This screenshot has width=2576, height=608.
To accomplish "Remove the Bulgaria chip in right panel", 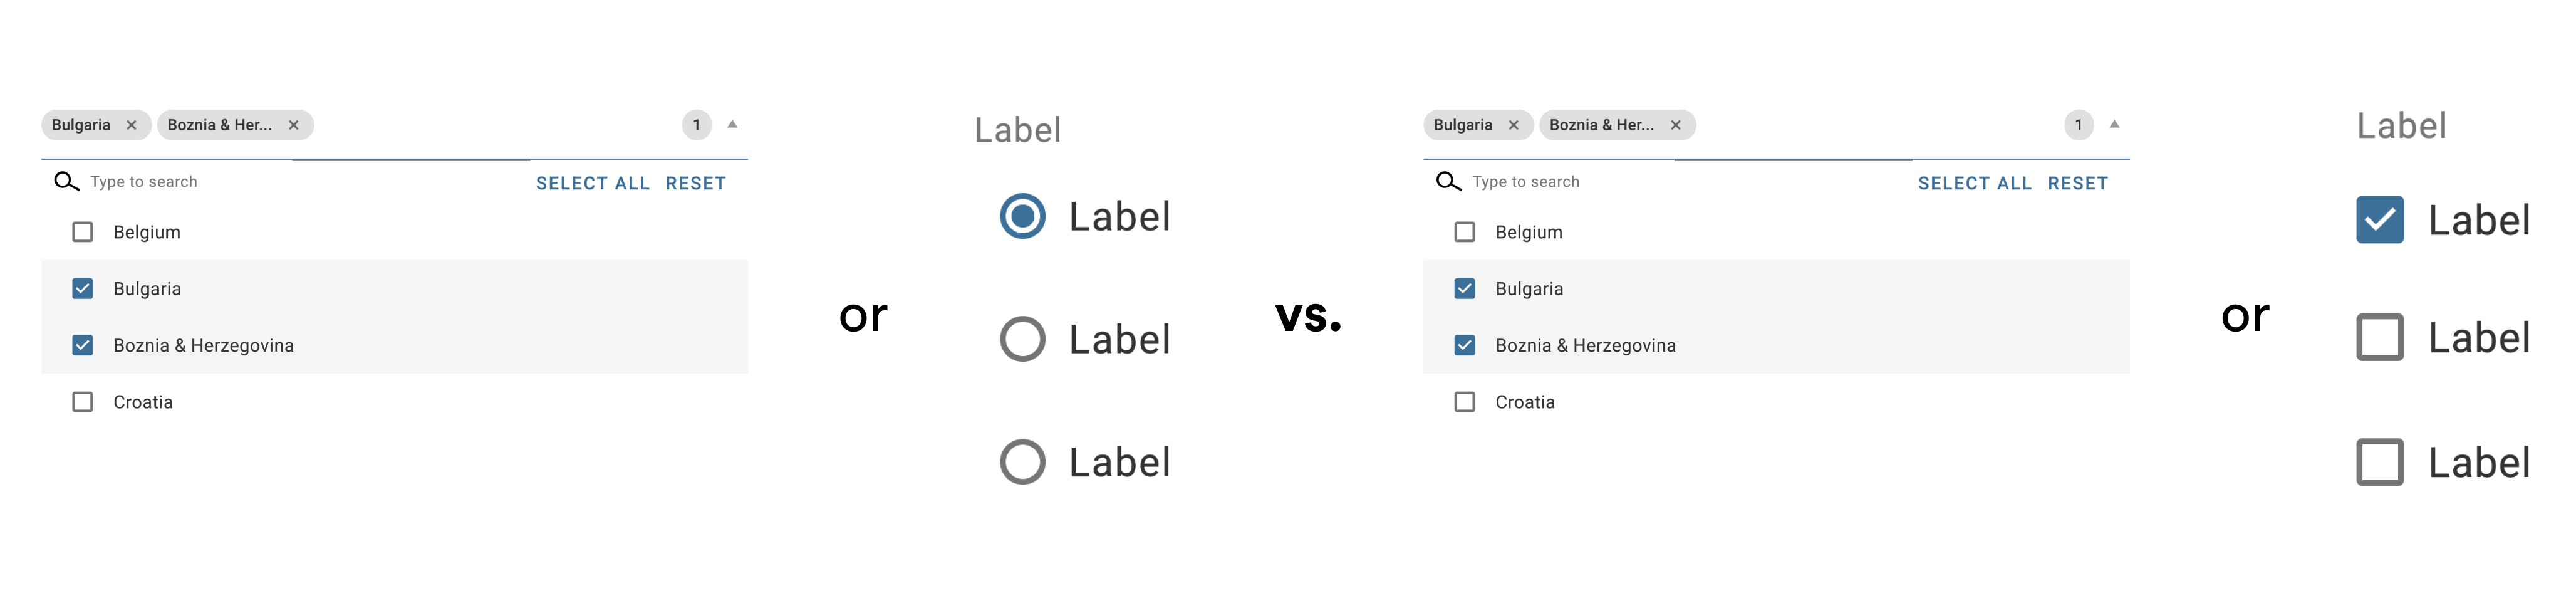I will (1513, 125).
